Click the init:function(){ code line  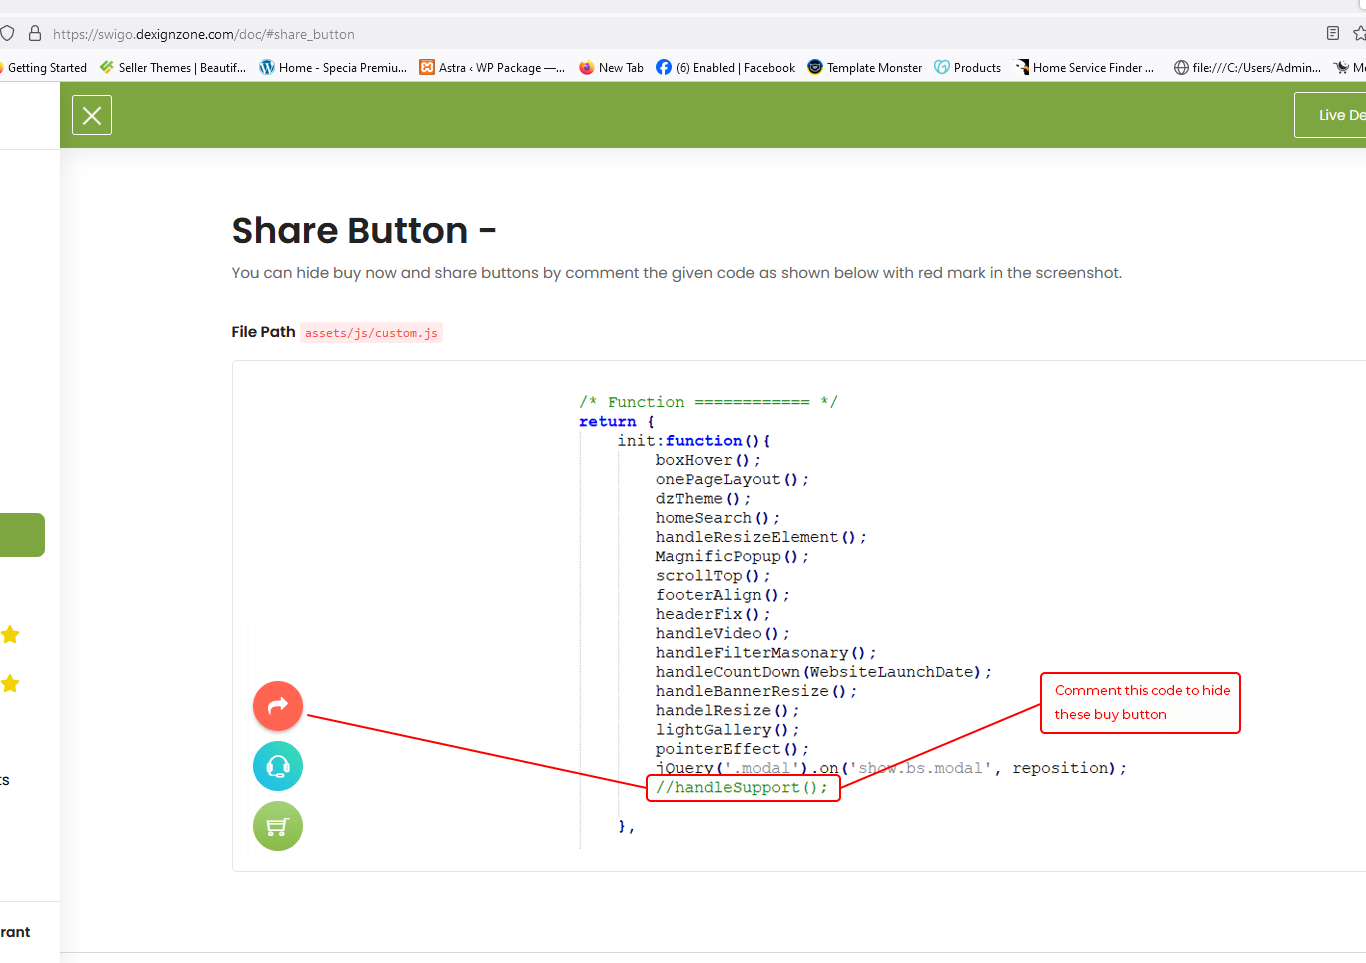tap(694, 441)
